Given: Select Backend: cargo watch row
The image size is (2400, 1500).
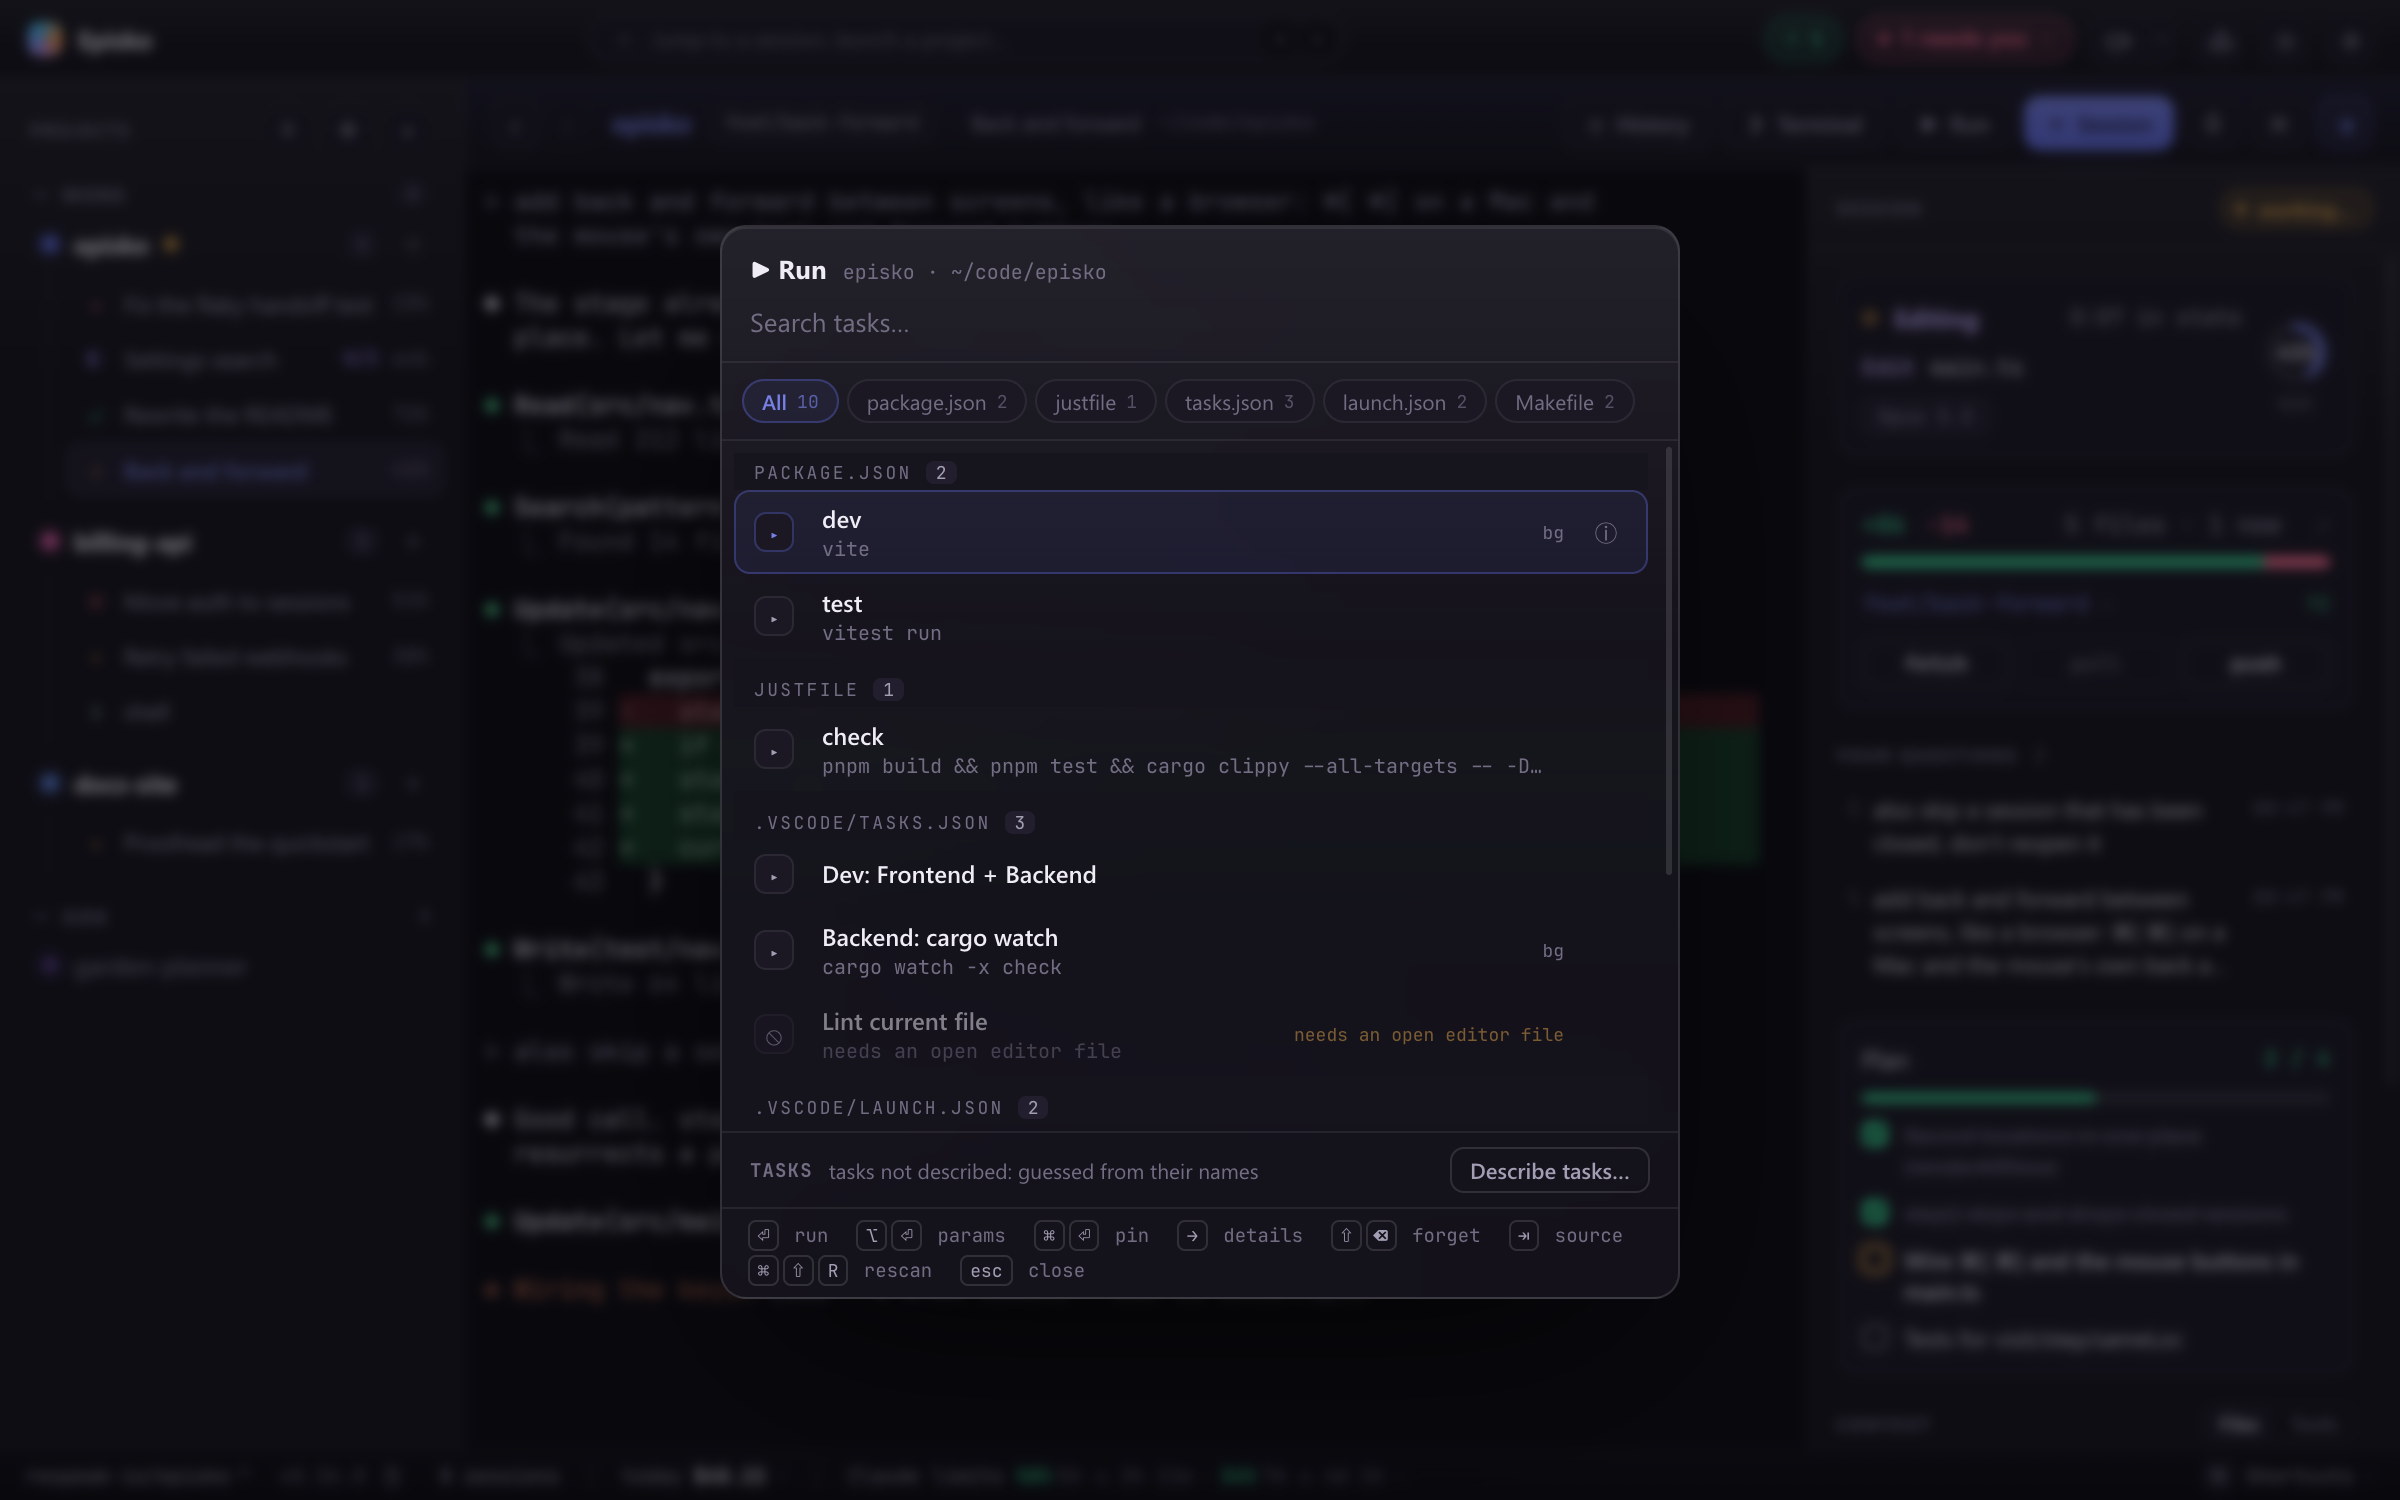Looking at the screenshot, I should coord(1190,951).
